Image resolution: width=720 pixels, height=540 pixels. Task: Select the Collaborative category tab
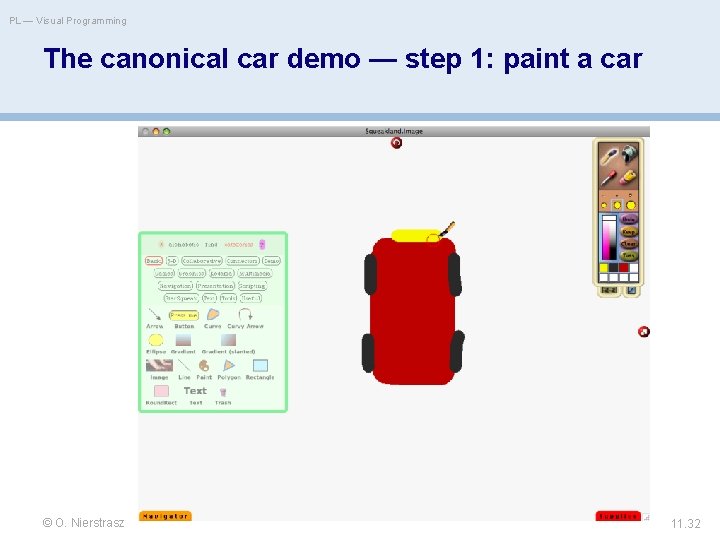pyautogui.click(x=202, y=261)
